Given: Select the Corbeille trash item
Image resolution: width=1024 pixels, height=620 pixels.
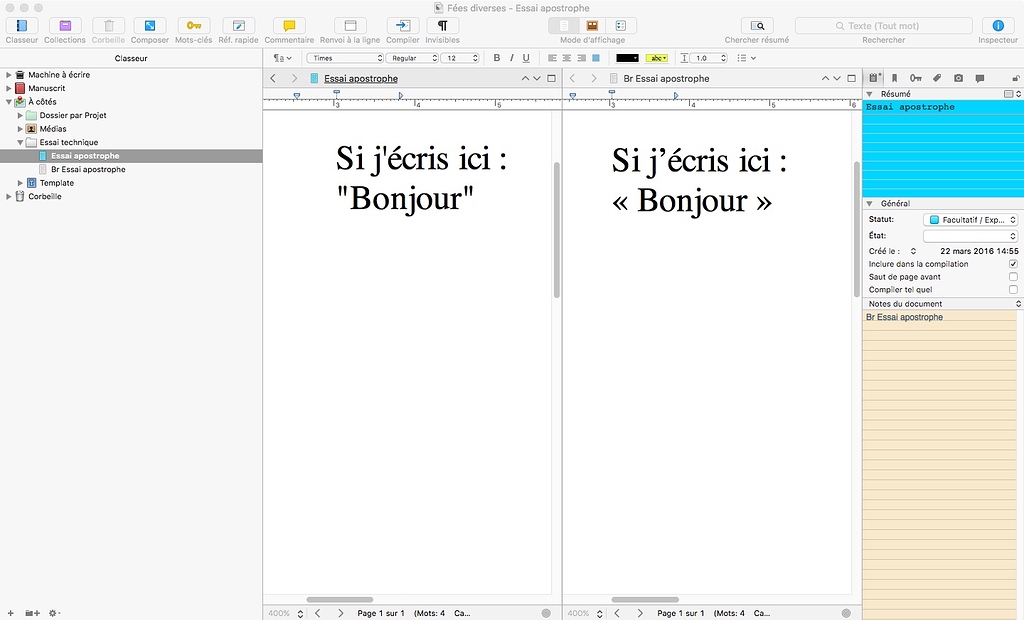Looking at the screenshot, I should coord(44,196).
